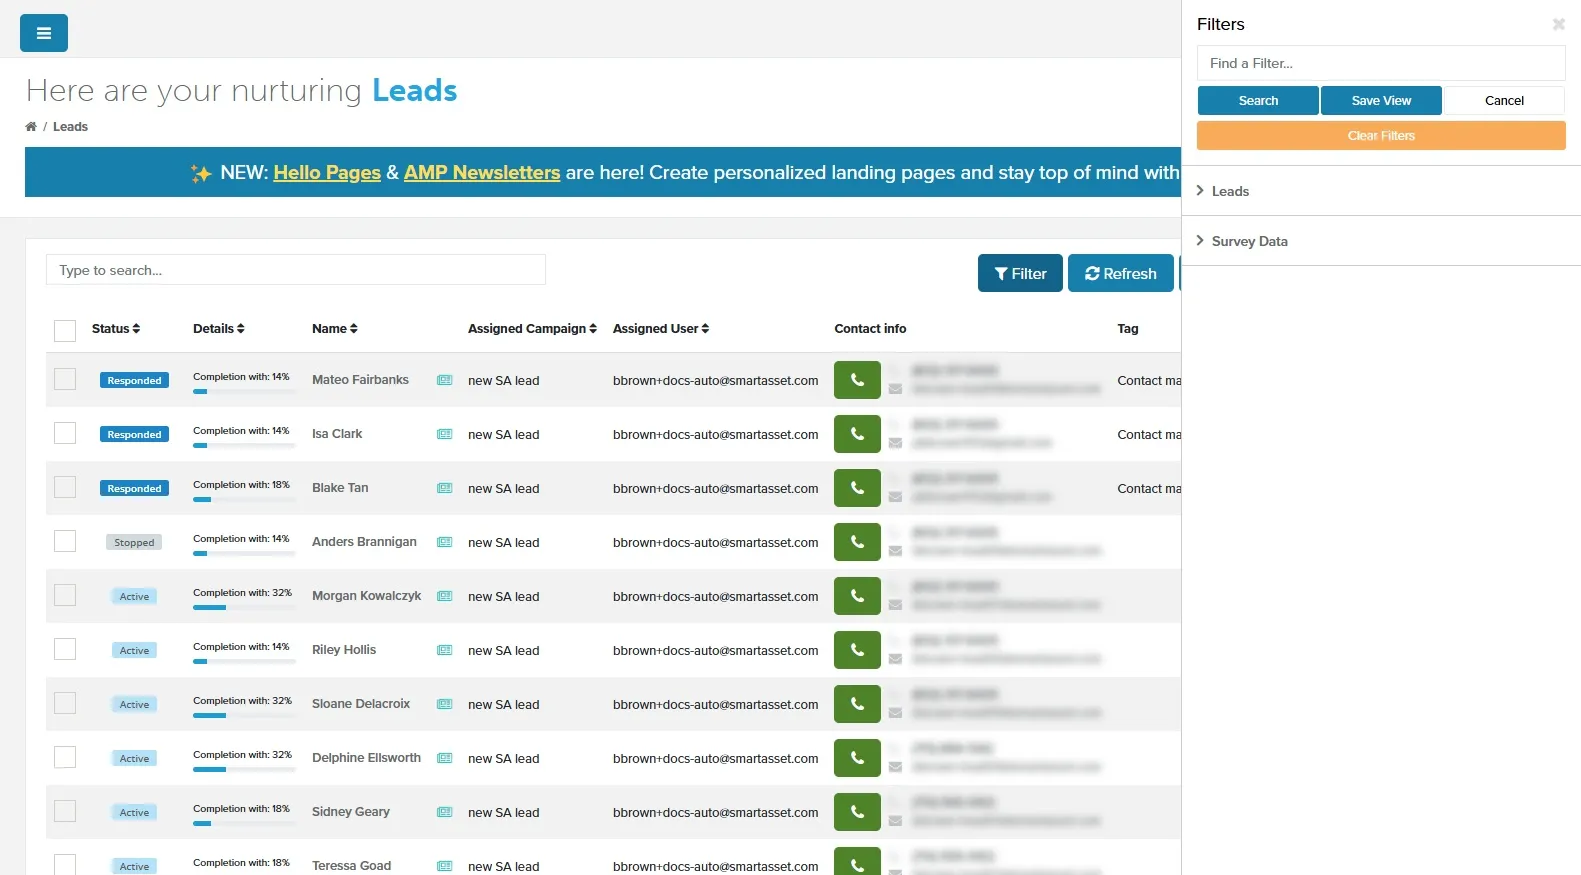
Task: Sort table by Name column
Action: (x=335, y=328)
